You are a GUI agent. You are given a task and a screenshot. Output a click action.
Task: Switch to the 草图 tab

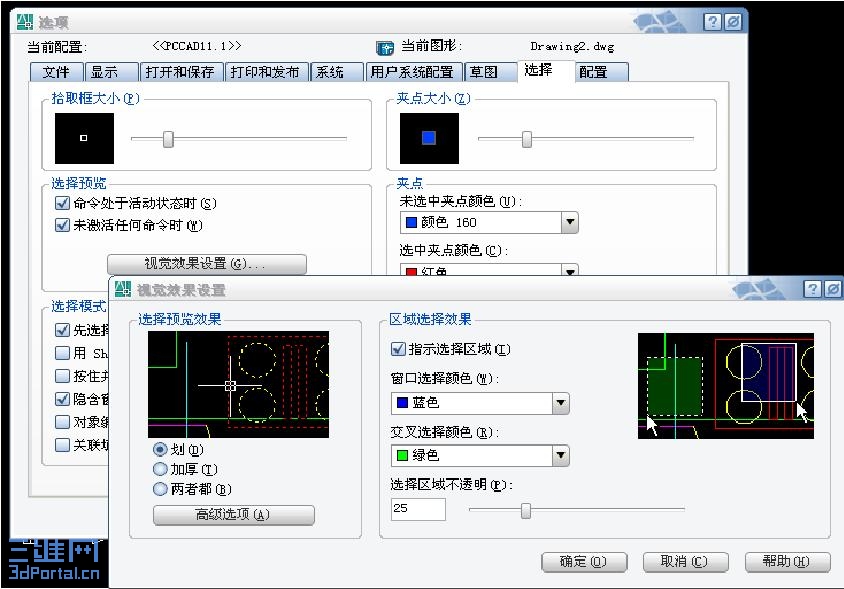pos(490,72)
